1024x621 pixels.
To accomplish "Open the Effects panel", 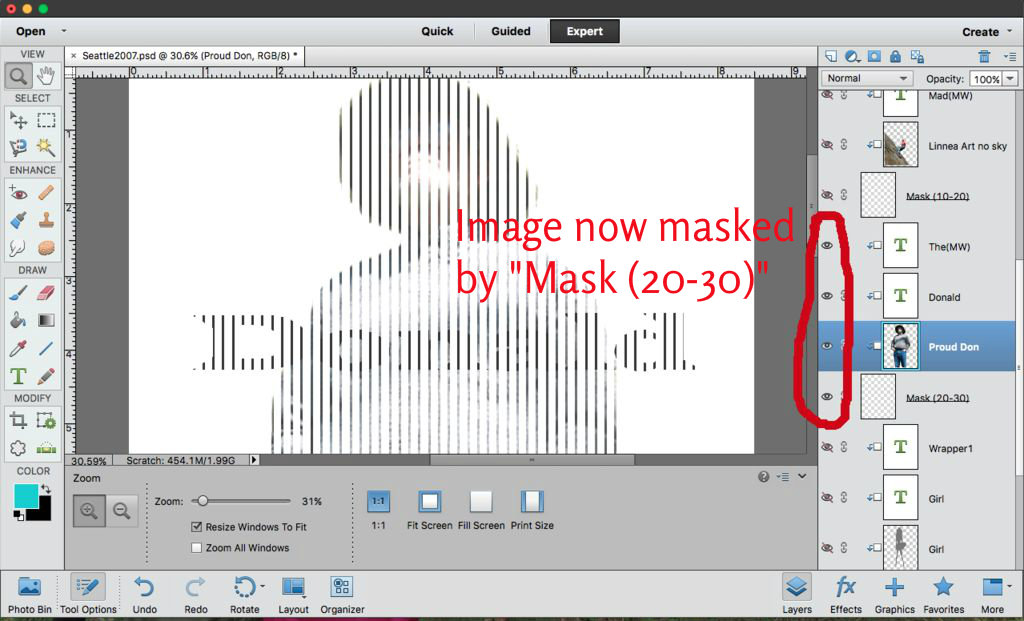I will [846, 594].
